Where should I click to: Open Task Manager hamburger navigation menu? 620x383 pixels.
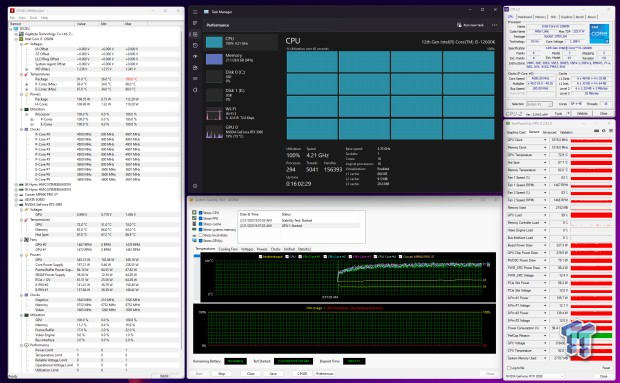(195, 12)
